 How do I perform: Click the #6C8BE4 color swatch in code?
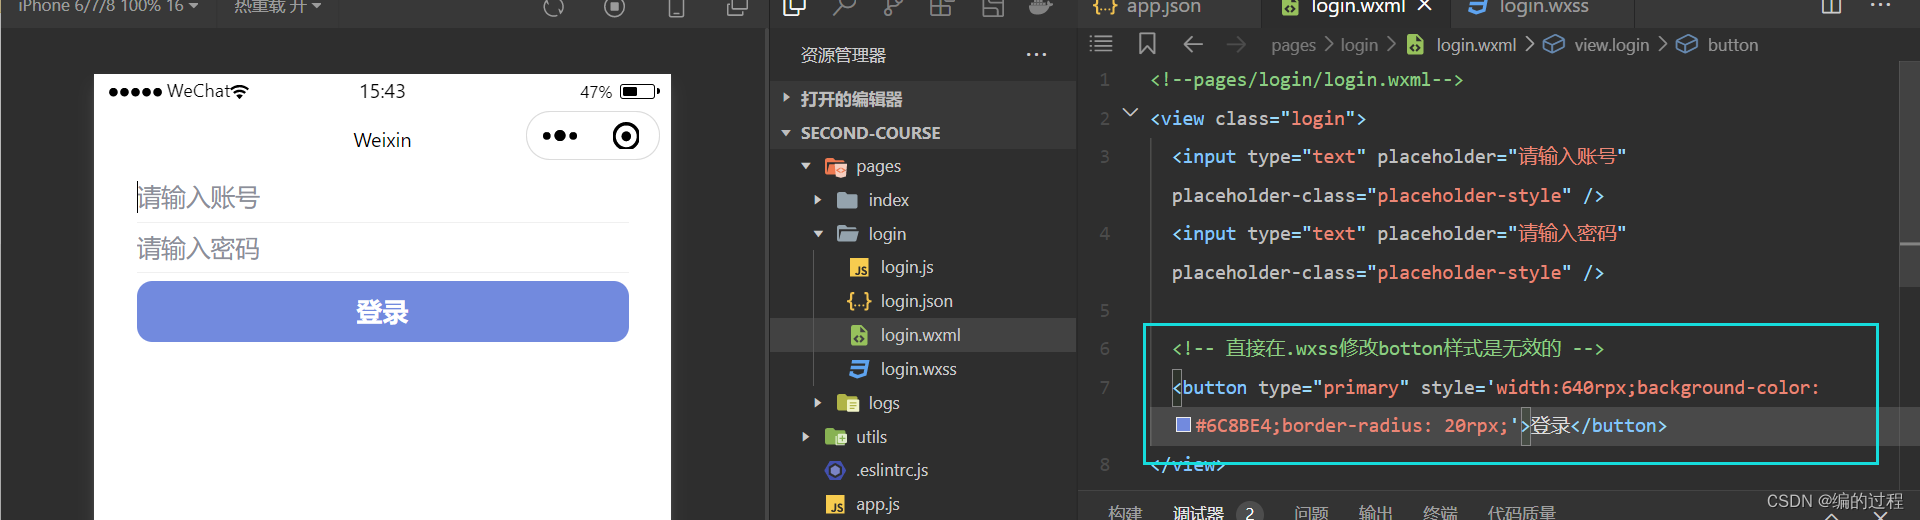coord(1183,424)
